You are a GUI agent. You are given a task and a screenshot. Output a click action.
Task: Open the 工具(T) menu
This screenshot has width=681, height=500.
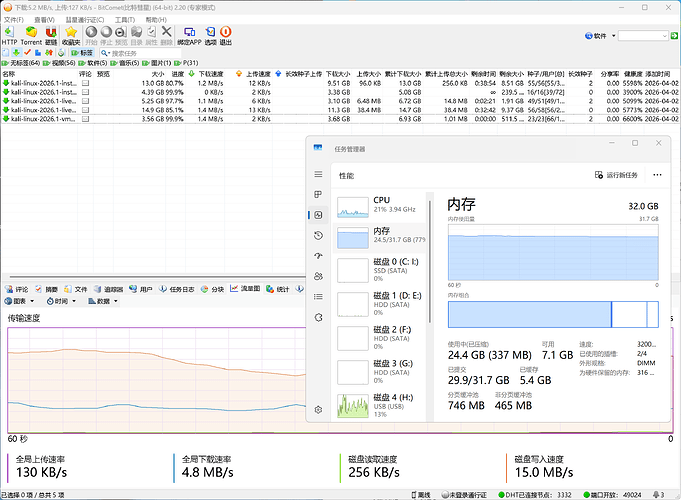[125, 19]
